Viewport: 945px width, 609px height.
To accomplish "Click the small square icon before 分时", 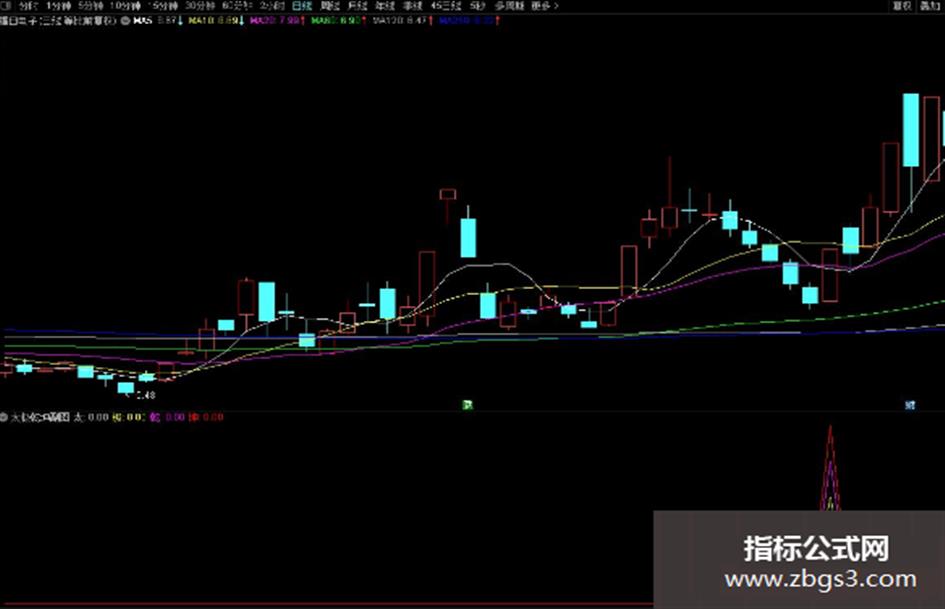I will pos(7,6).
